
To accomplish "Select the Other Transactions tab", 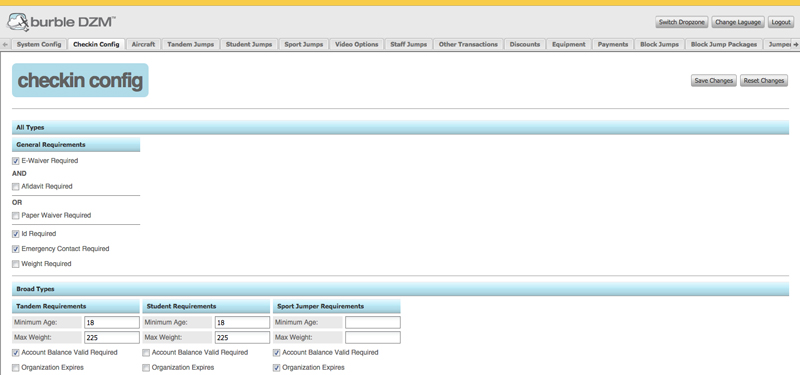I will click(x=468, y=44).
